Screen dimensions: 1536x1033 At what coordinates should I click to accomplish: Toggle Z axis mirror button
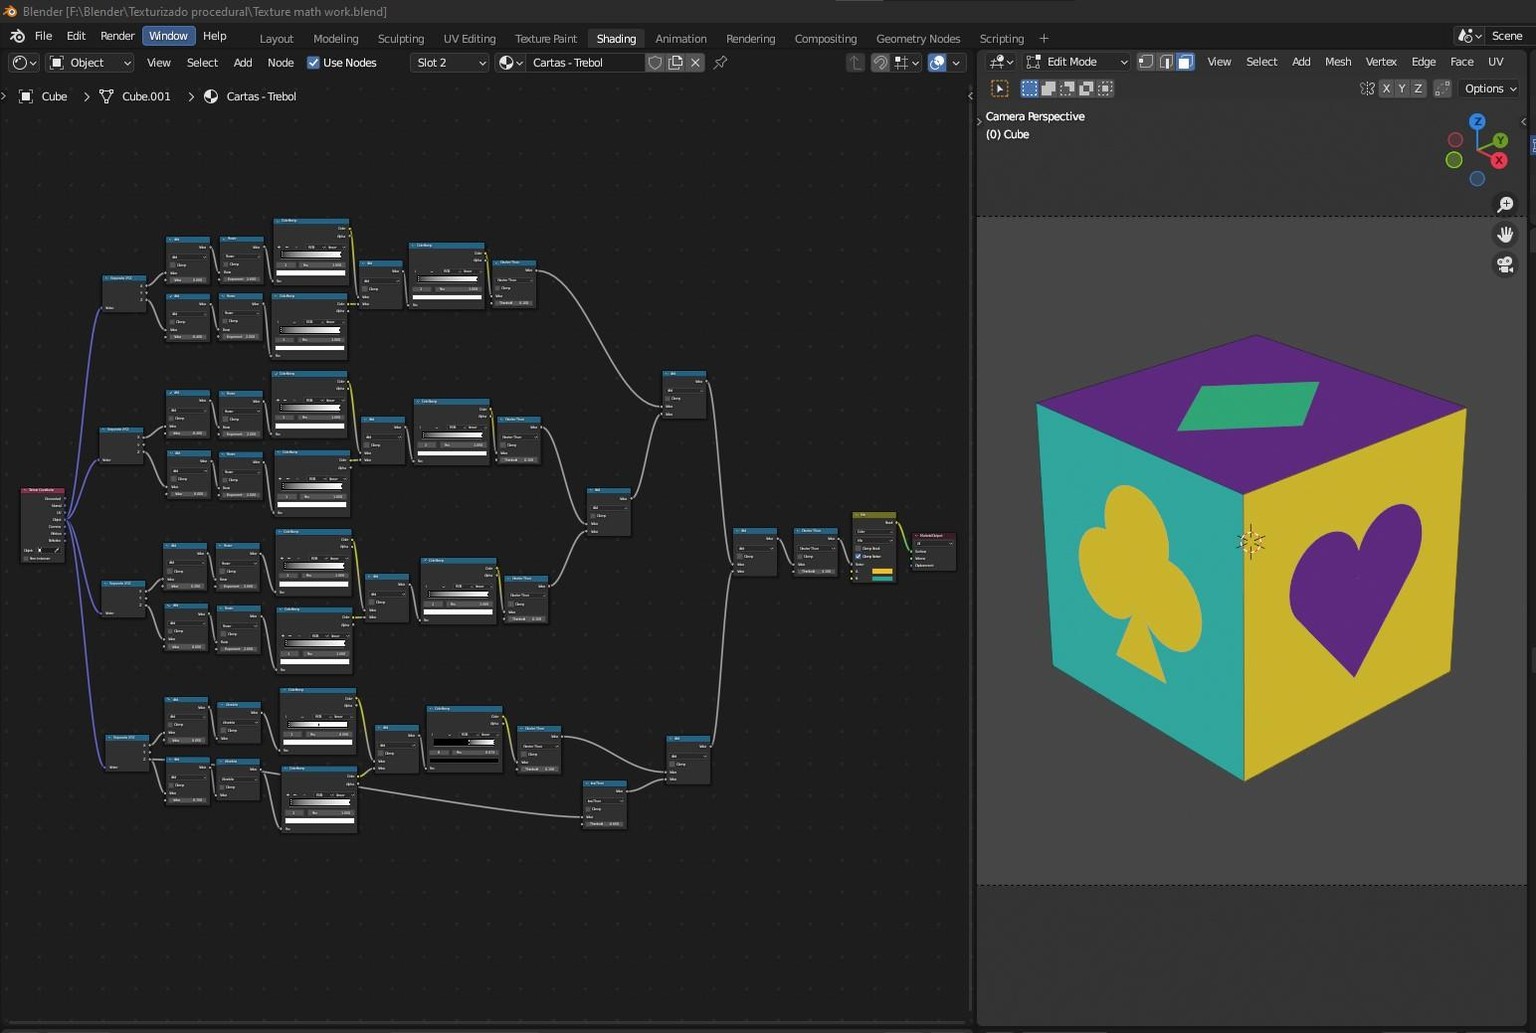[1417, 89]
